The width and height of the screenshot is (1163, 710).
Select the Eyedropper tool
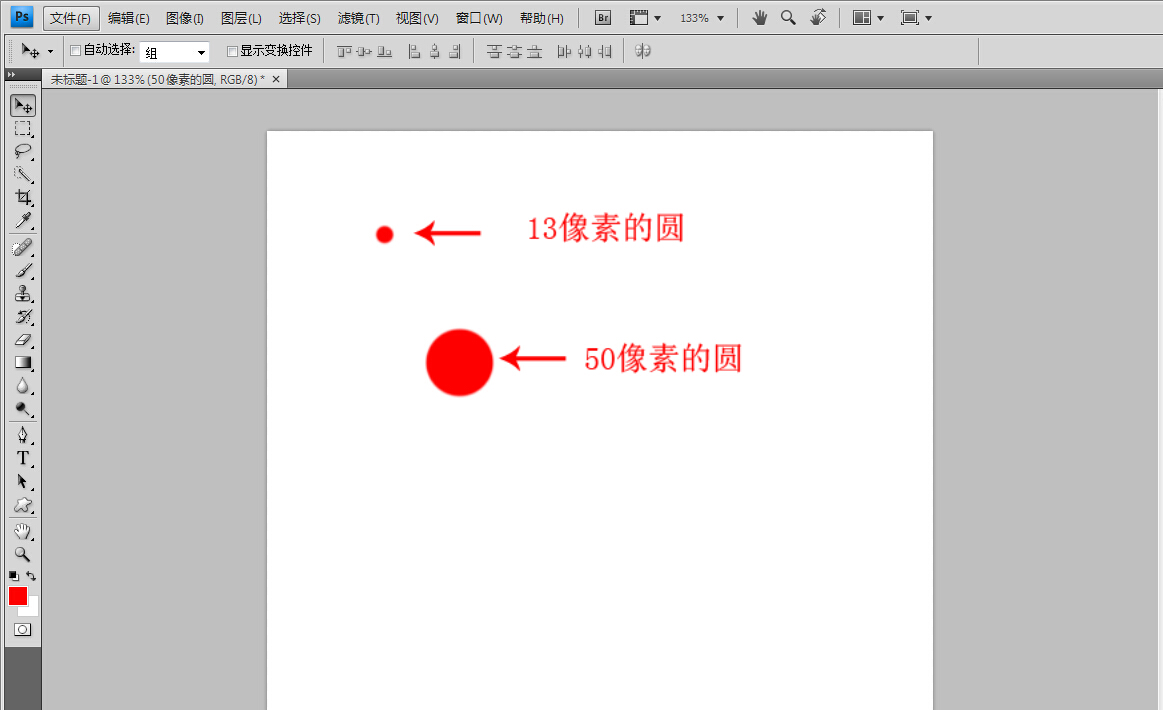tap(23, 220)
